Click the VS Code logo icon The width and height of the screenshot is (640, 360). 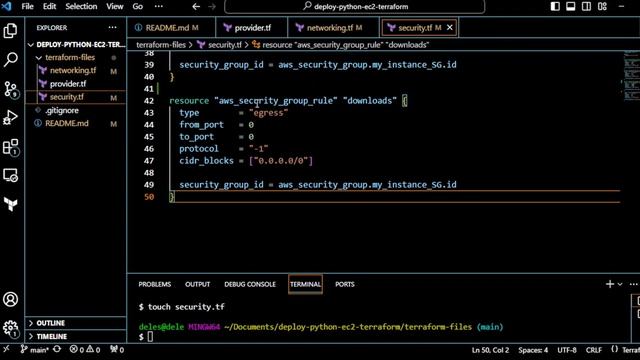[x=7, y=6]
